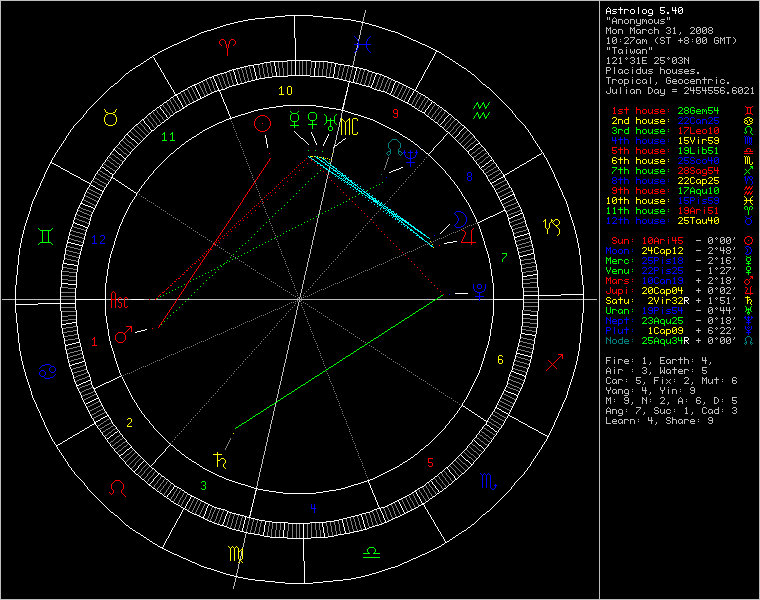This screenshot has height=600, width=760.
Task: Click the Fire: 1, Earth: 4 summary line
Action: coord(659,361)
